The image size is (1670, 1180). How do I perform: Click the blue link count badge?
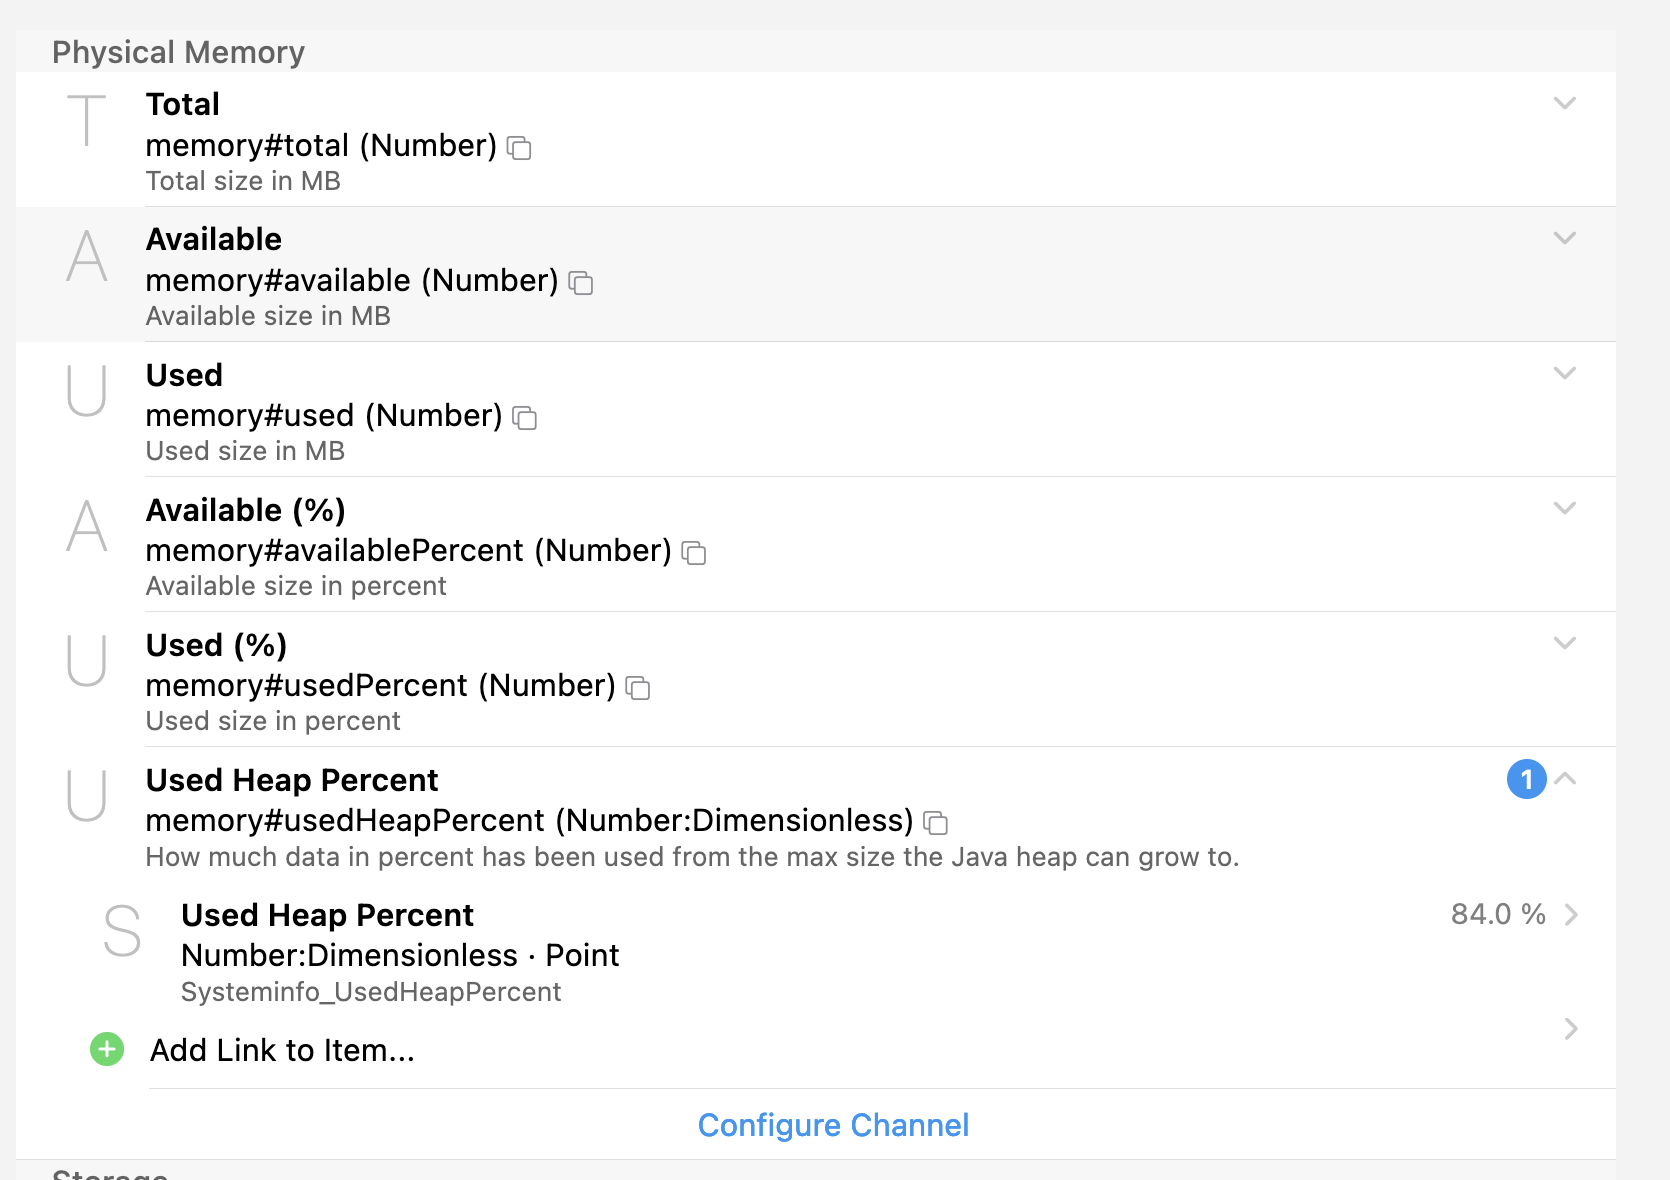[1526, 779]
